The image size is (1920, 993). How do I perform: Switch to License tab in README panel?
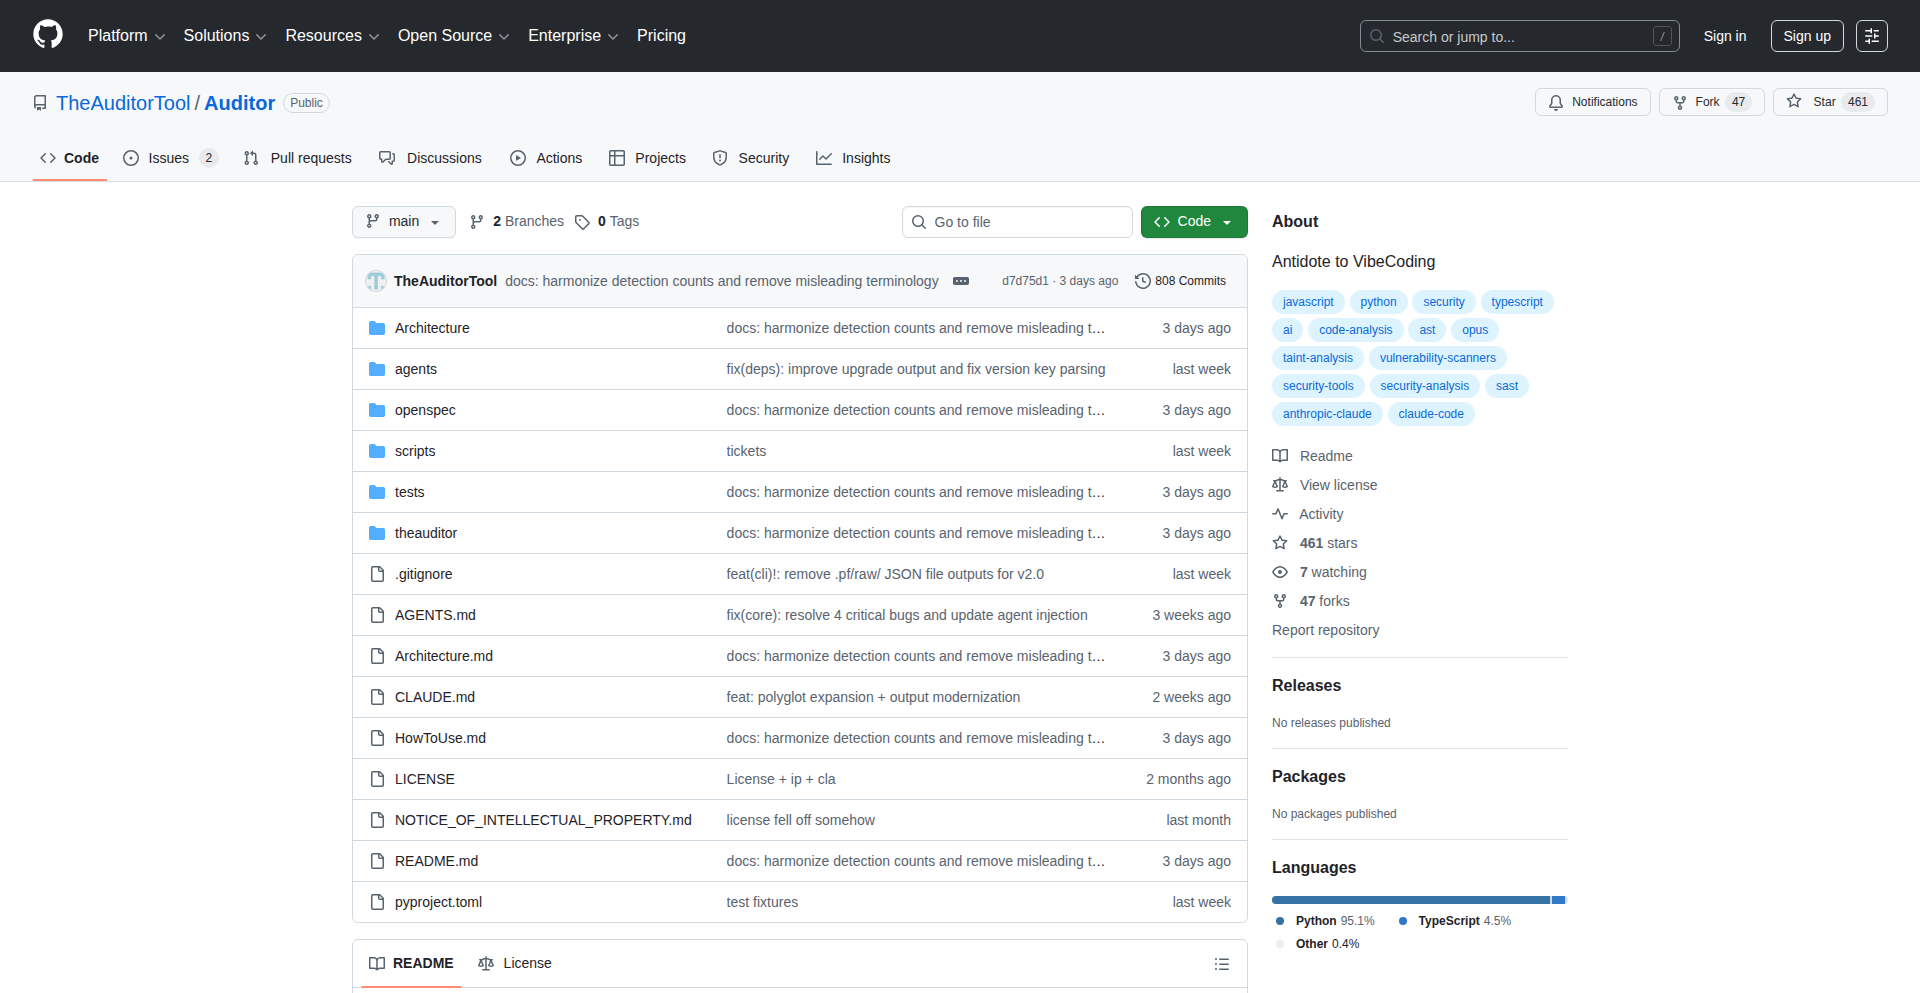click(516, 963)
